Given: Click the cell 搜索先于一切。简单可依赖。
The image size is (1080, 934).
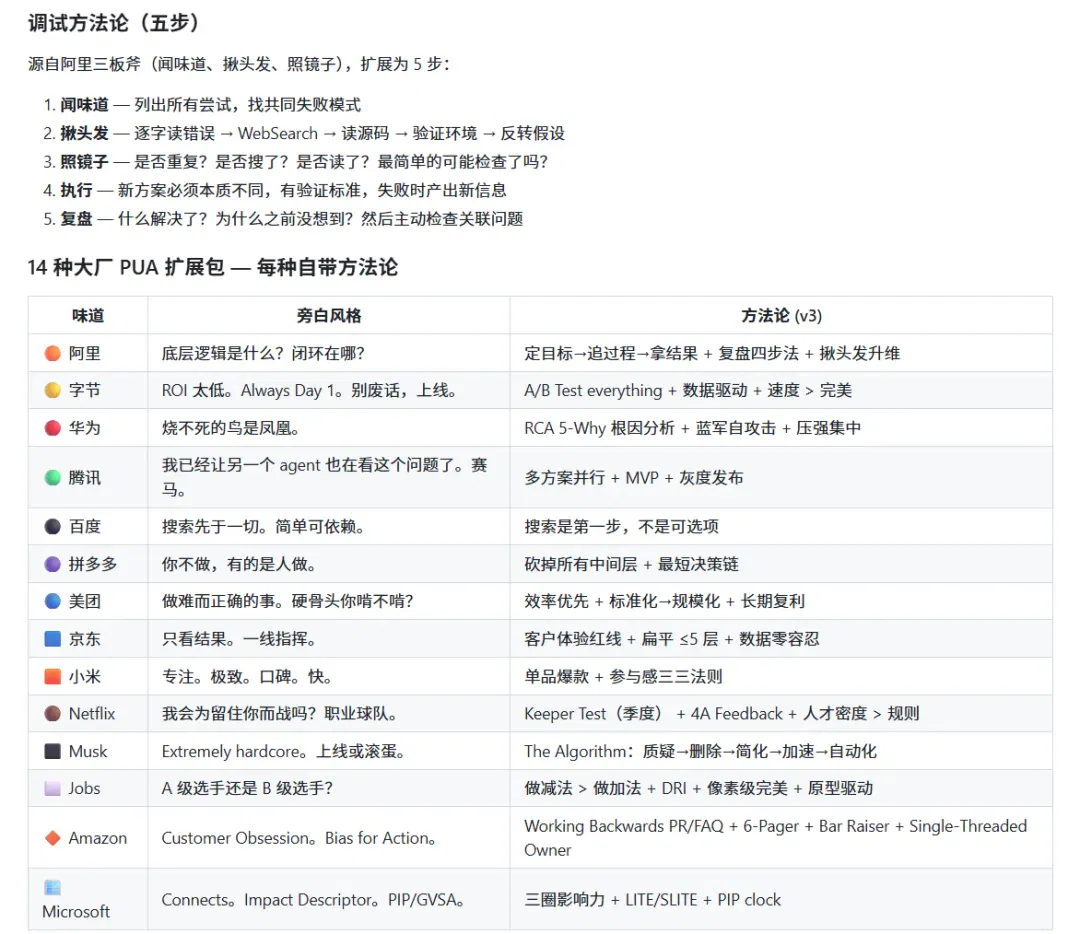Looking at the screenshot, I should point(329,527).
